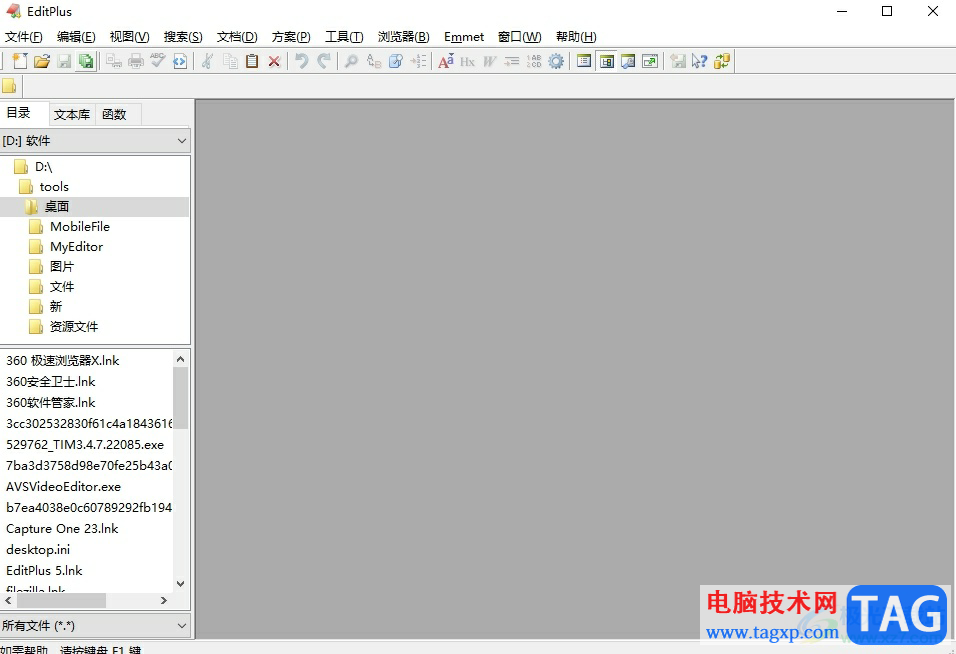Click the Open file folder icon
This screenshot has width=956, height=654.
coord(42,61)
